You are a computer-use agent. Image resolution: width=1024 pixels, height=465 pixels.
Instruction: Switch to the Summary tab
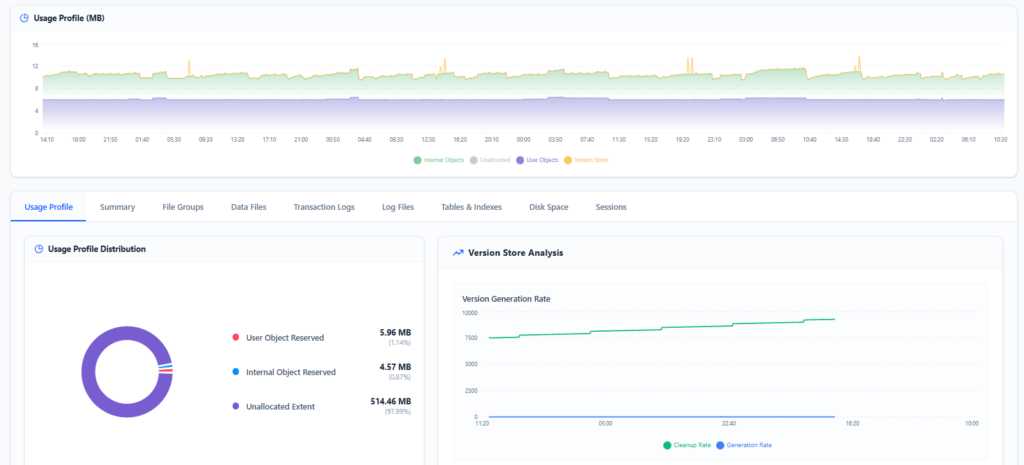tap(117, 207)
